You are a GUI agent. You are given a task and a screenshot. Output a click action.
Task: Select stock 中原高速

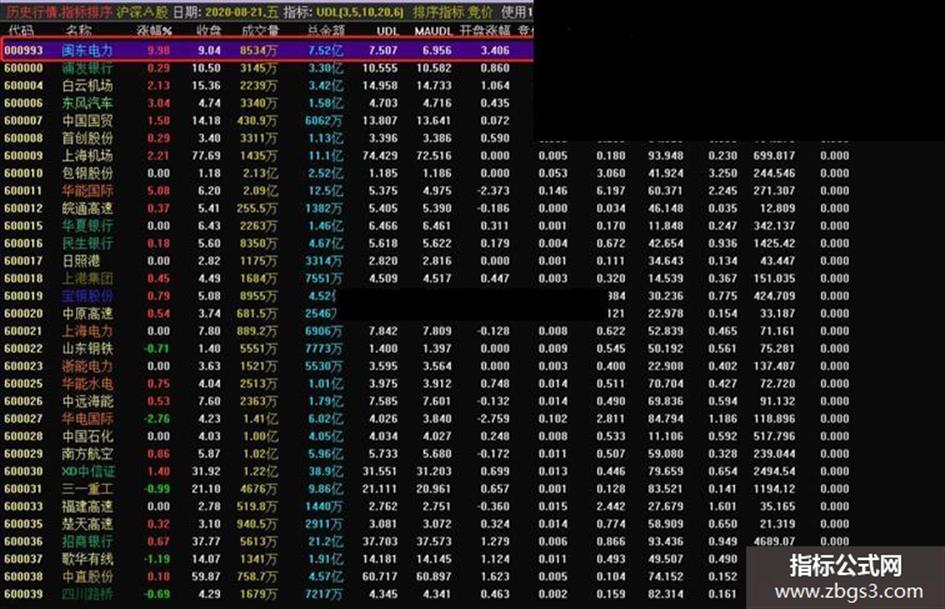pos(87,314)
